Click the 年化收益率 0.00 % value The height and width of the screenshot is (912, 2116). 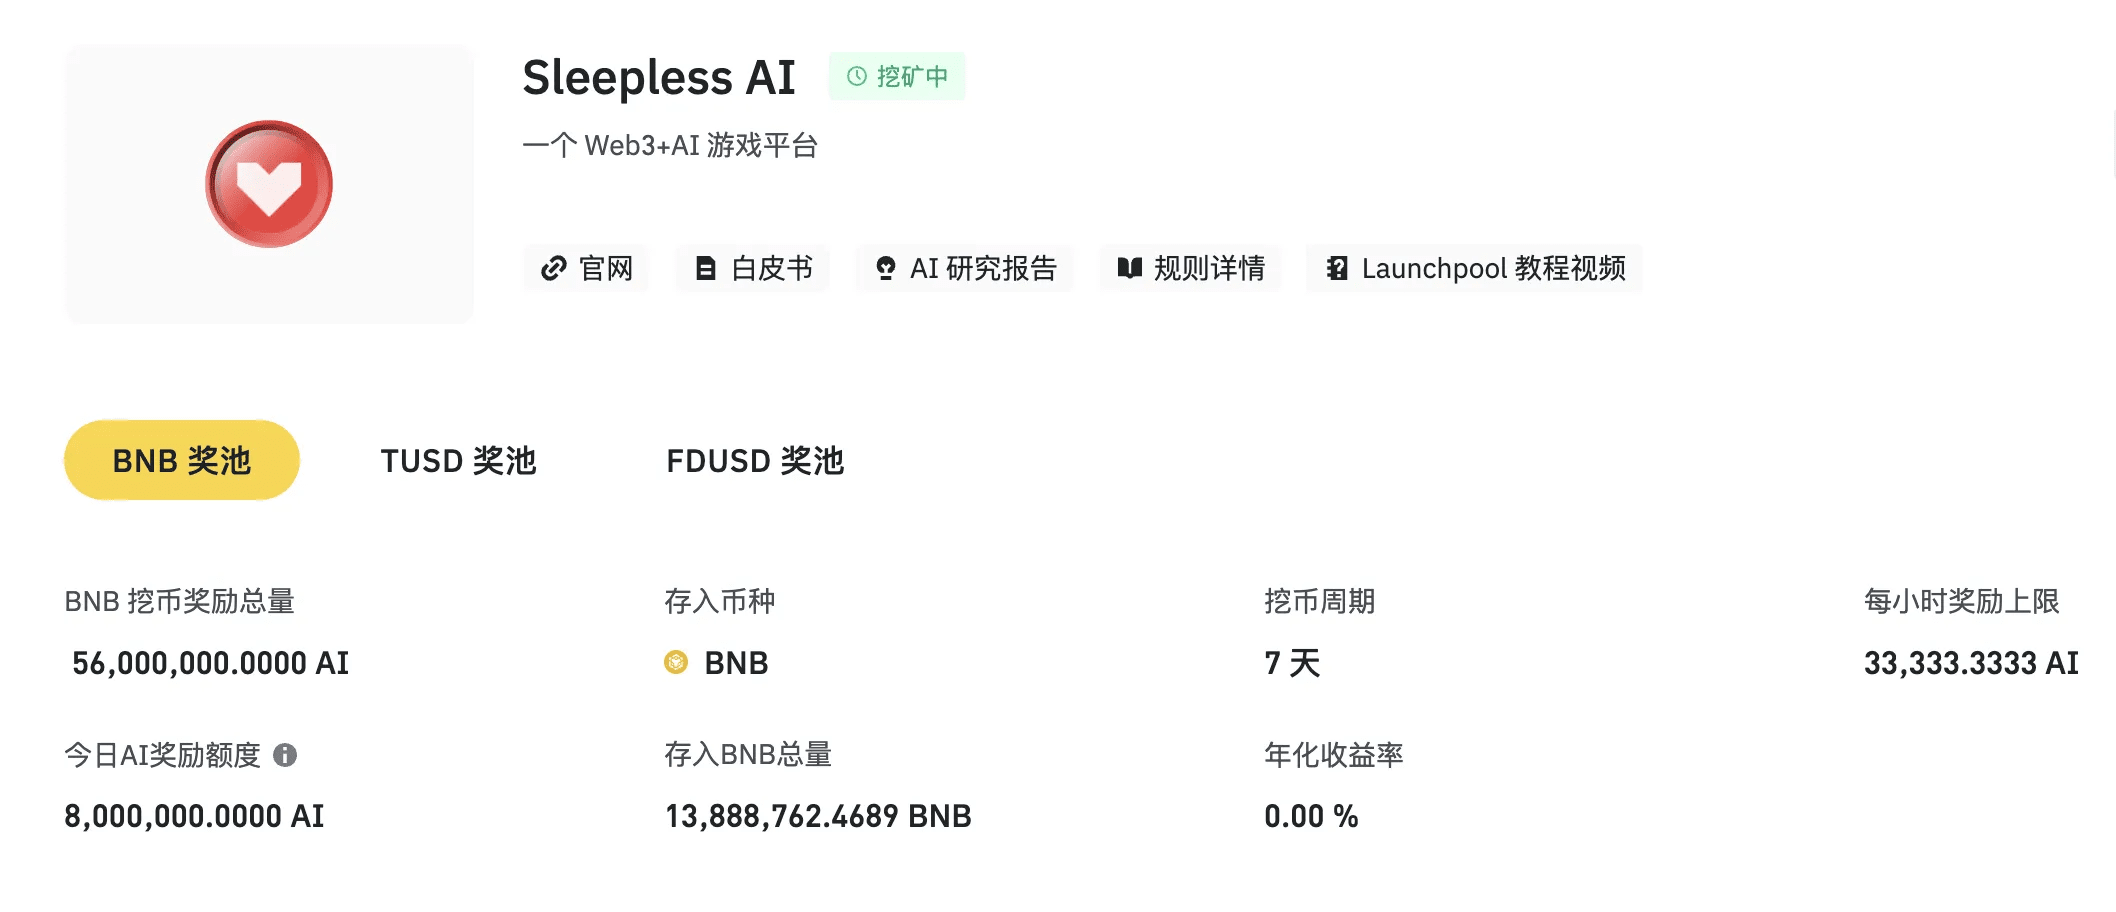pos(1310,816)
